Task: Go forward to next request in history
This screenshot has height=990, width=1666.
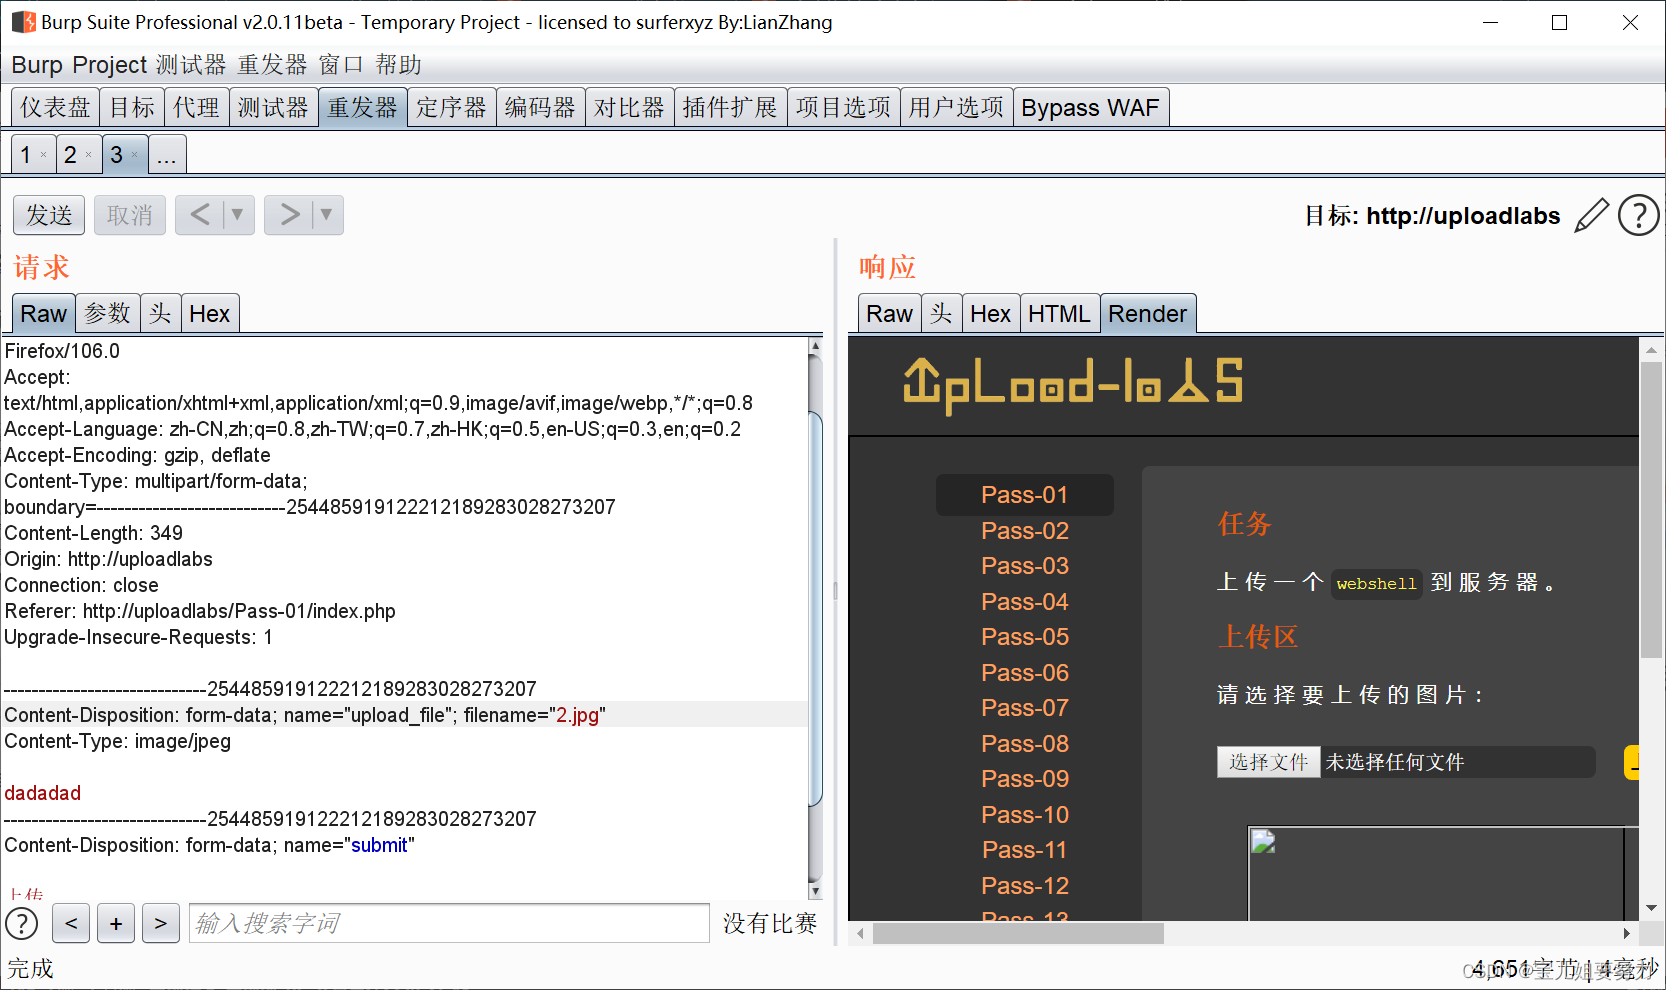Action: 289,215
